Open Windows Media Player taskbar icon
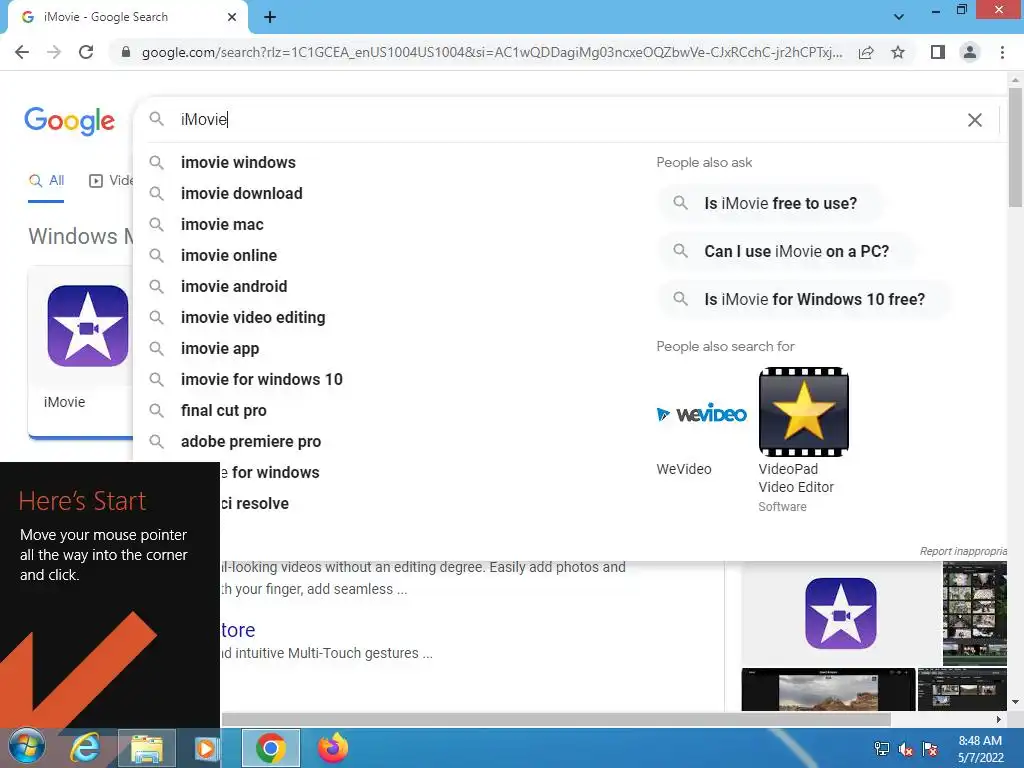Image resolution: width=1024 pixels, height=768 pixels. coord(206,748)
